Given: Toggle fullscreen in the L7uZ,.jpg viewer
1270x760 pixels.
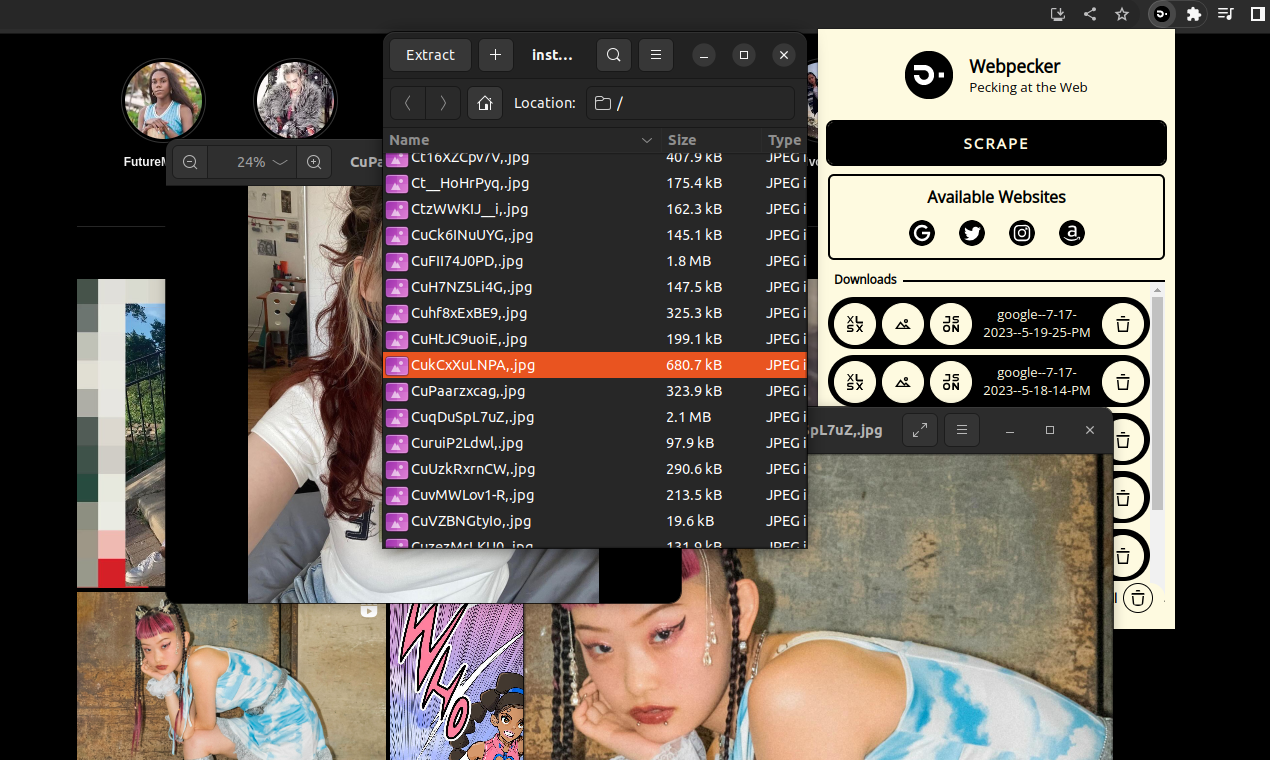Looking at the screenshot, I should [x=919, y=430].
